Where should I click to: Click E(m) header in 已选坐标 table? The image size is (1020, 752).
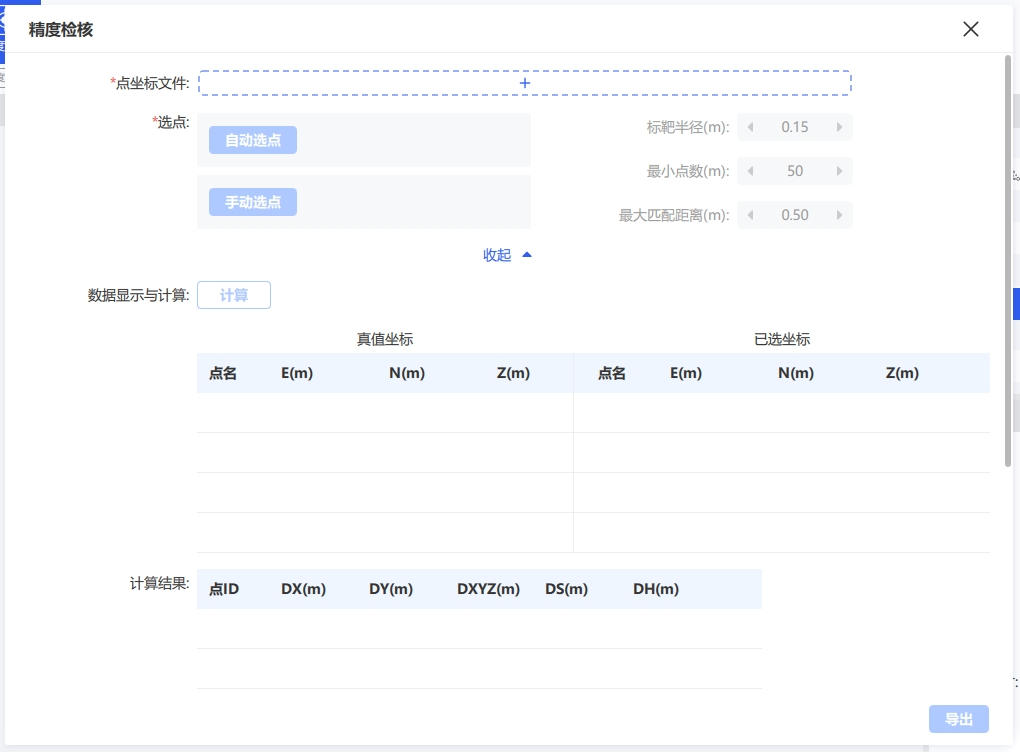[x=686, y=373]
